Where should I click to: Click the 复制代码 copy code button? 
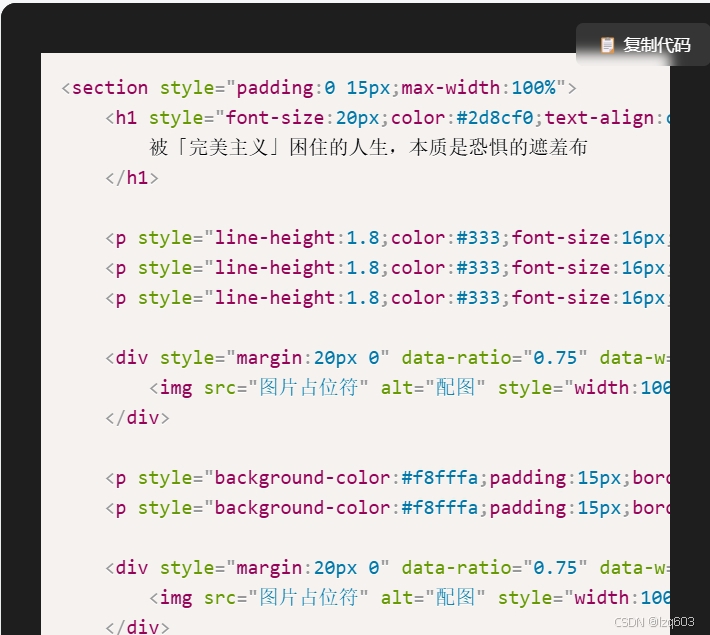coord(645,45)
